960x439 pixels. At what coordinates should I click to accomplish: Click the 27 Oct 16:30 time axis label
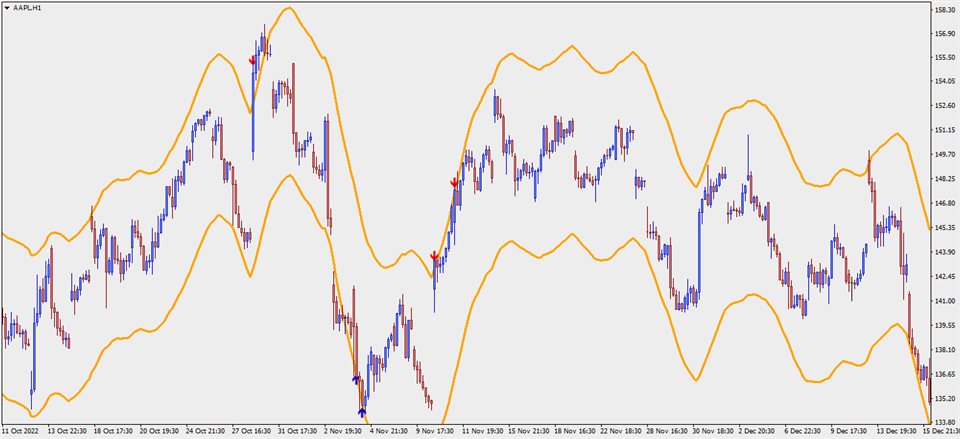pyautogui.click(x=250, y=431)
